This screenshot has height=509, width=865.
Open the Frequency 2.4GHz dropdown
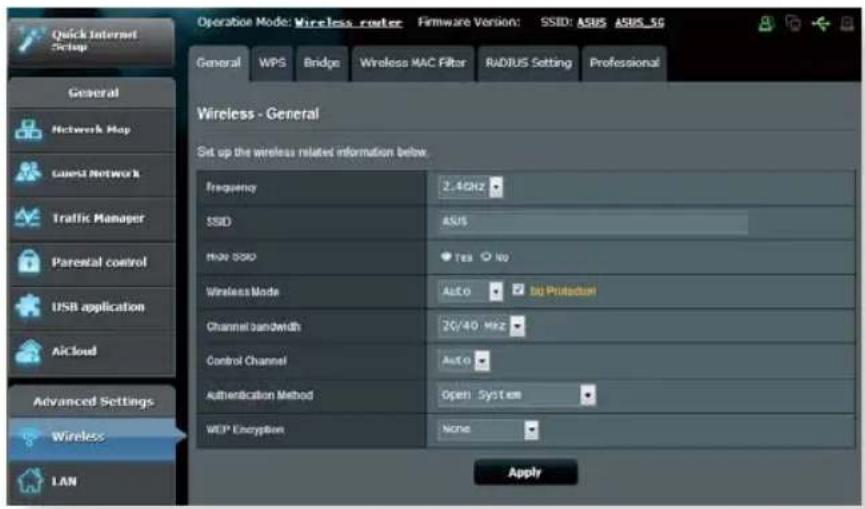[471, 187]
